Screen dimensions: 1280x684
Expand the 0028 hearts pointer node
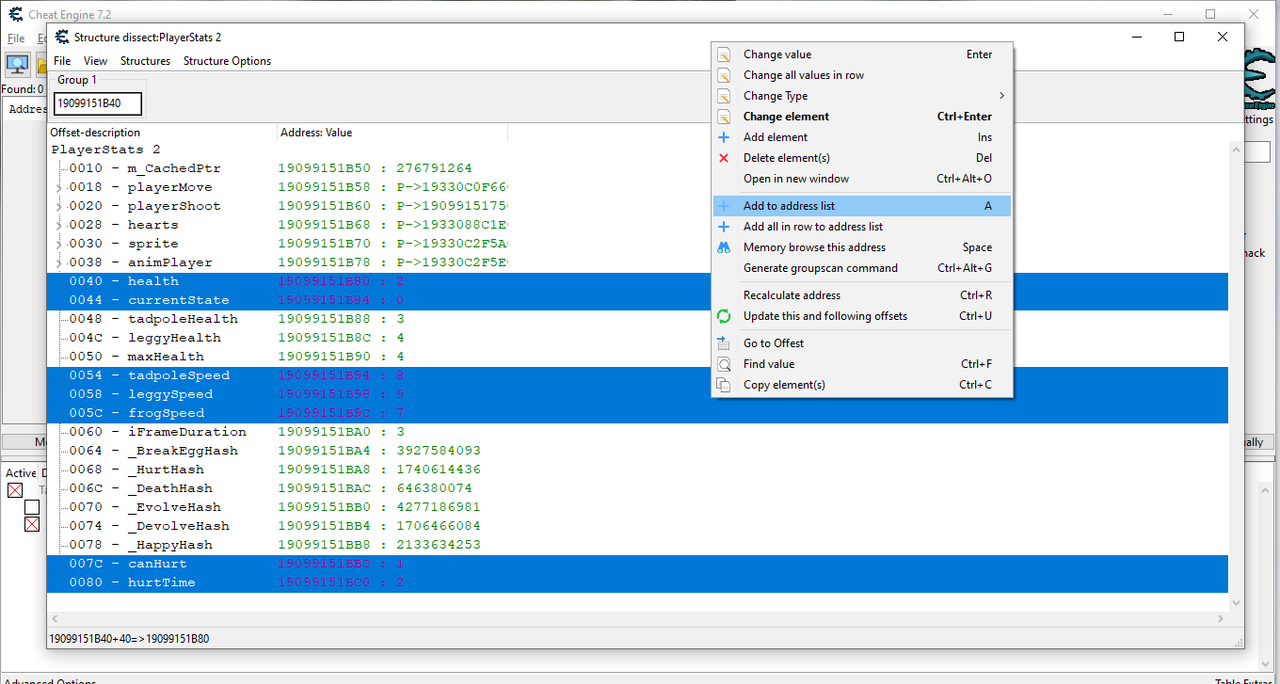(x=58, y=226)
